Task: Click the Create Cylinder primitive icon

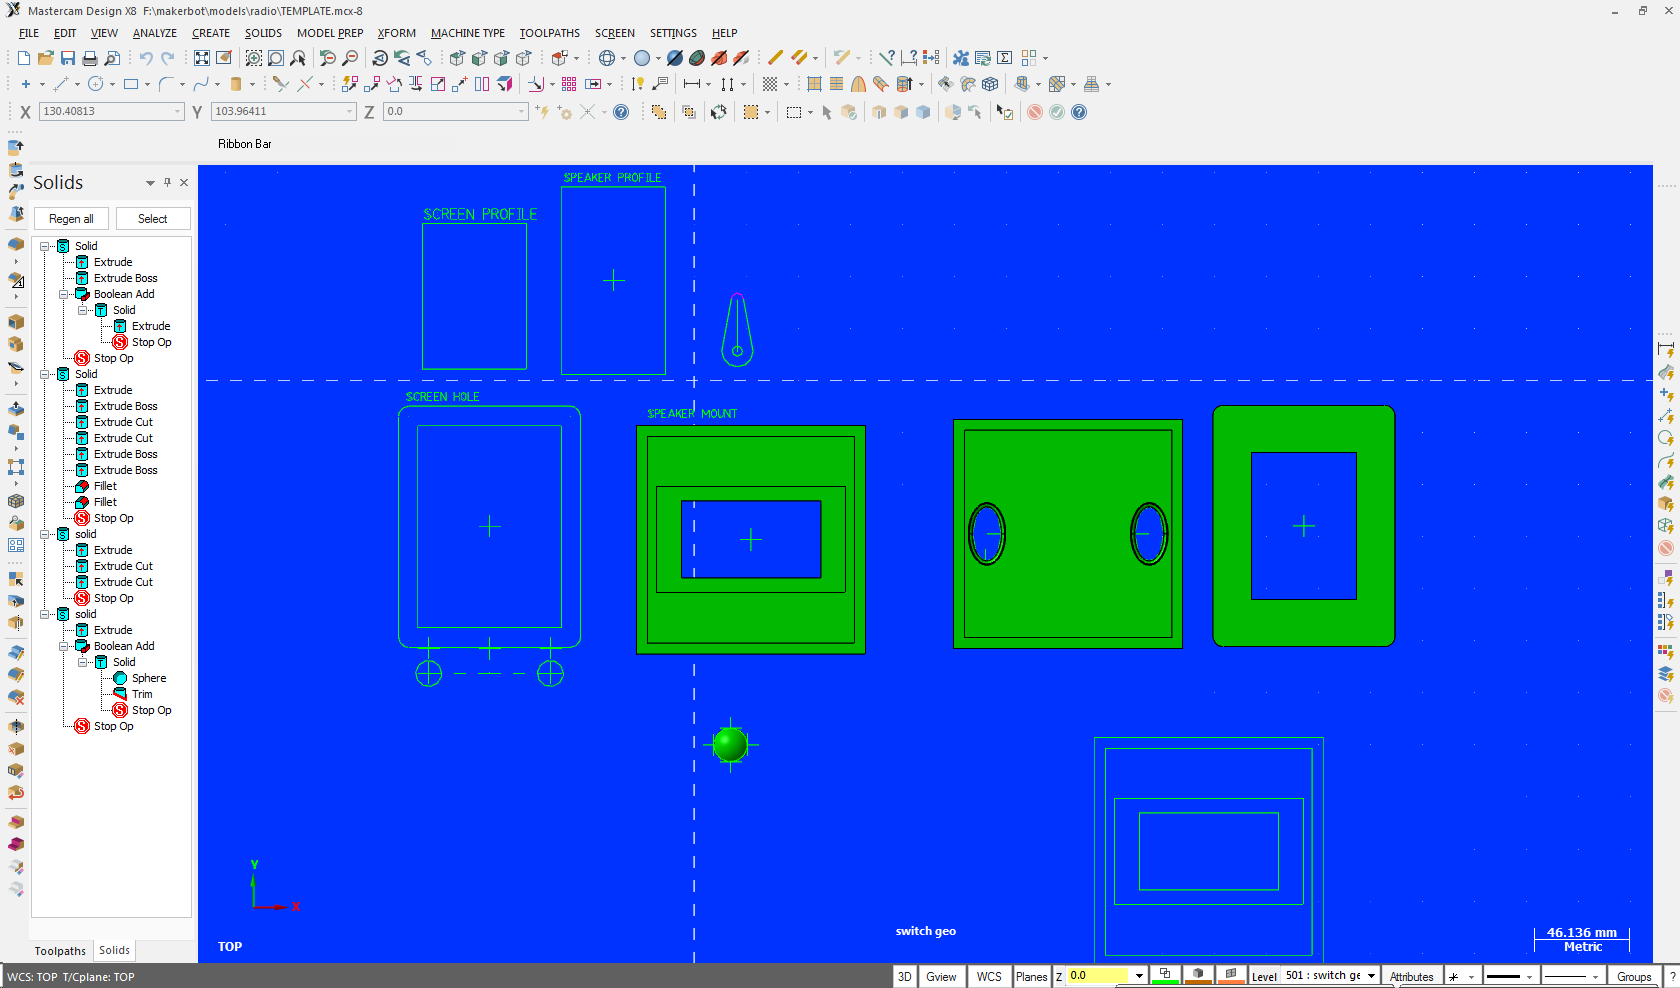Action: pos(236,84)
